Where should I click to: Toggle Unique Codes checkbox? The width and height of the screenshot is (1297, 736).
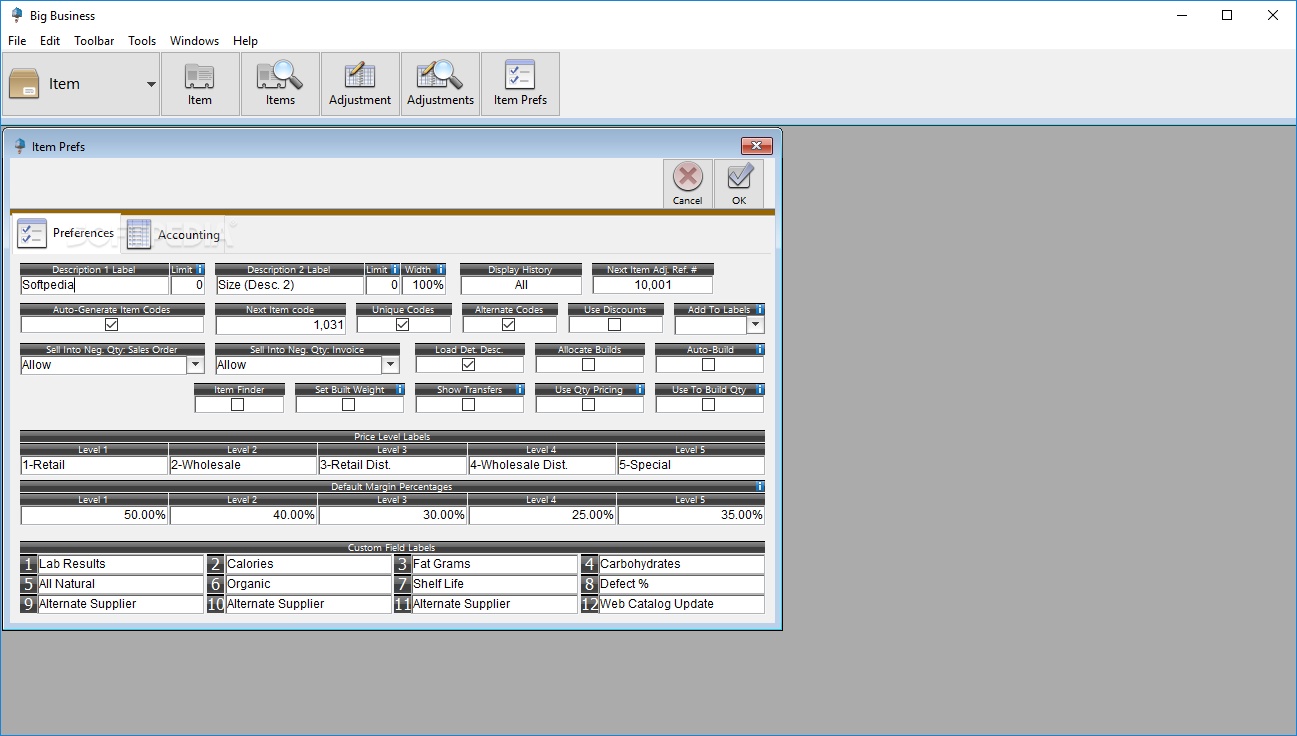(x=402, y=325)
